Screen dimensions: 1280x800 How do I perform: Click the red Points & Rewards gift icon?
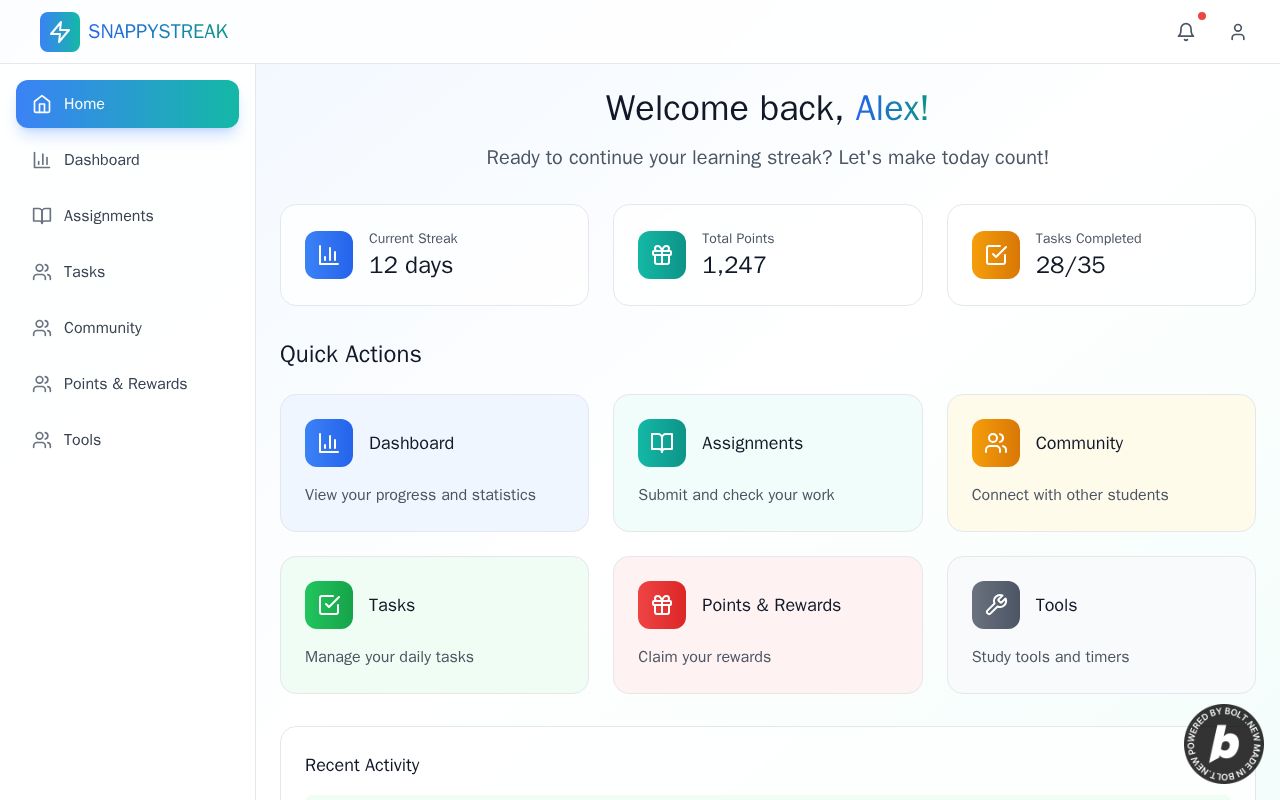(662, 605)
